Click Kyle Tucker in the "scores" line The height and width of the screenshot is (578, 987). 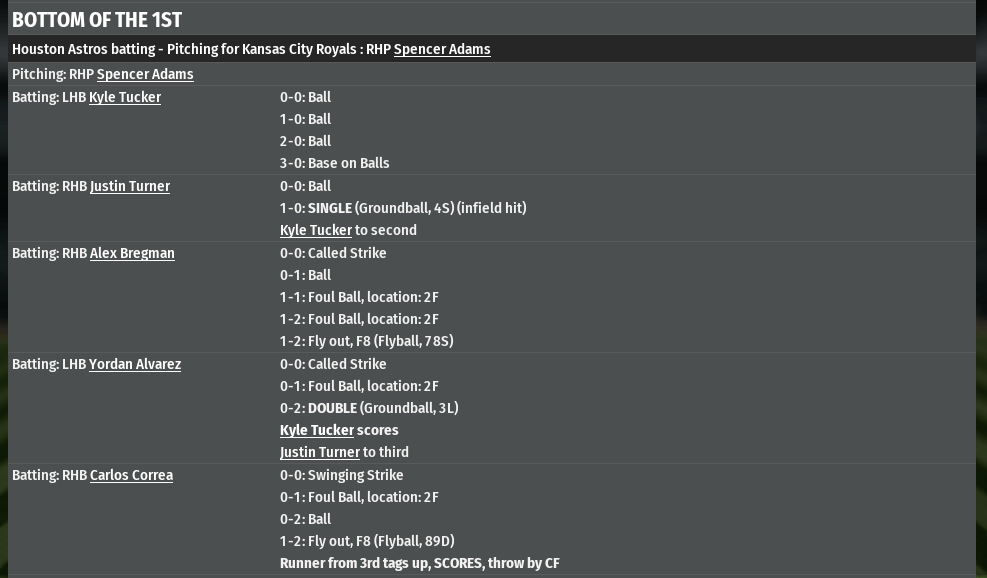tap(317, 430)
